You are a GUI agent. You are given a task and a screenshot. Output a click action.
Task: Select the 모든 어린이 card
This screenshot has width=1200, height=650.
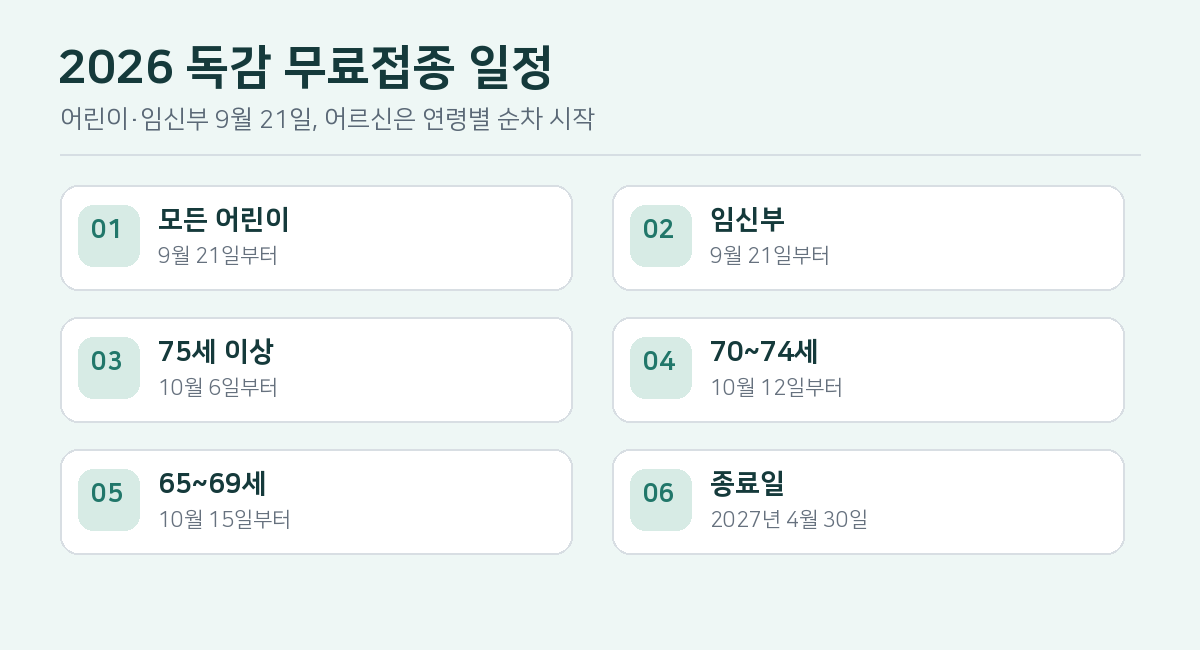click(316, 238)
